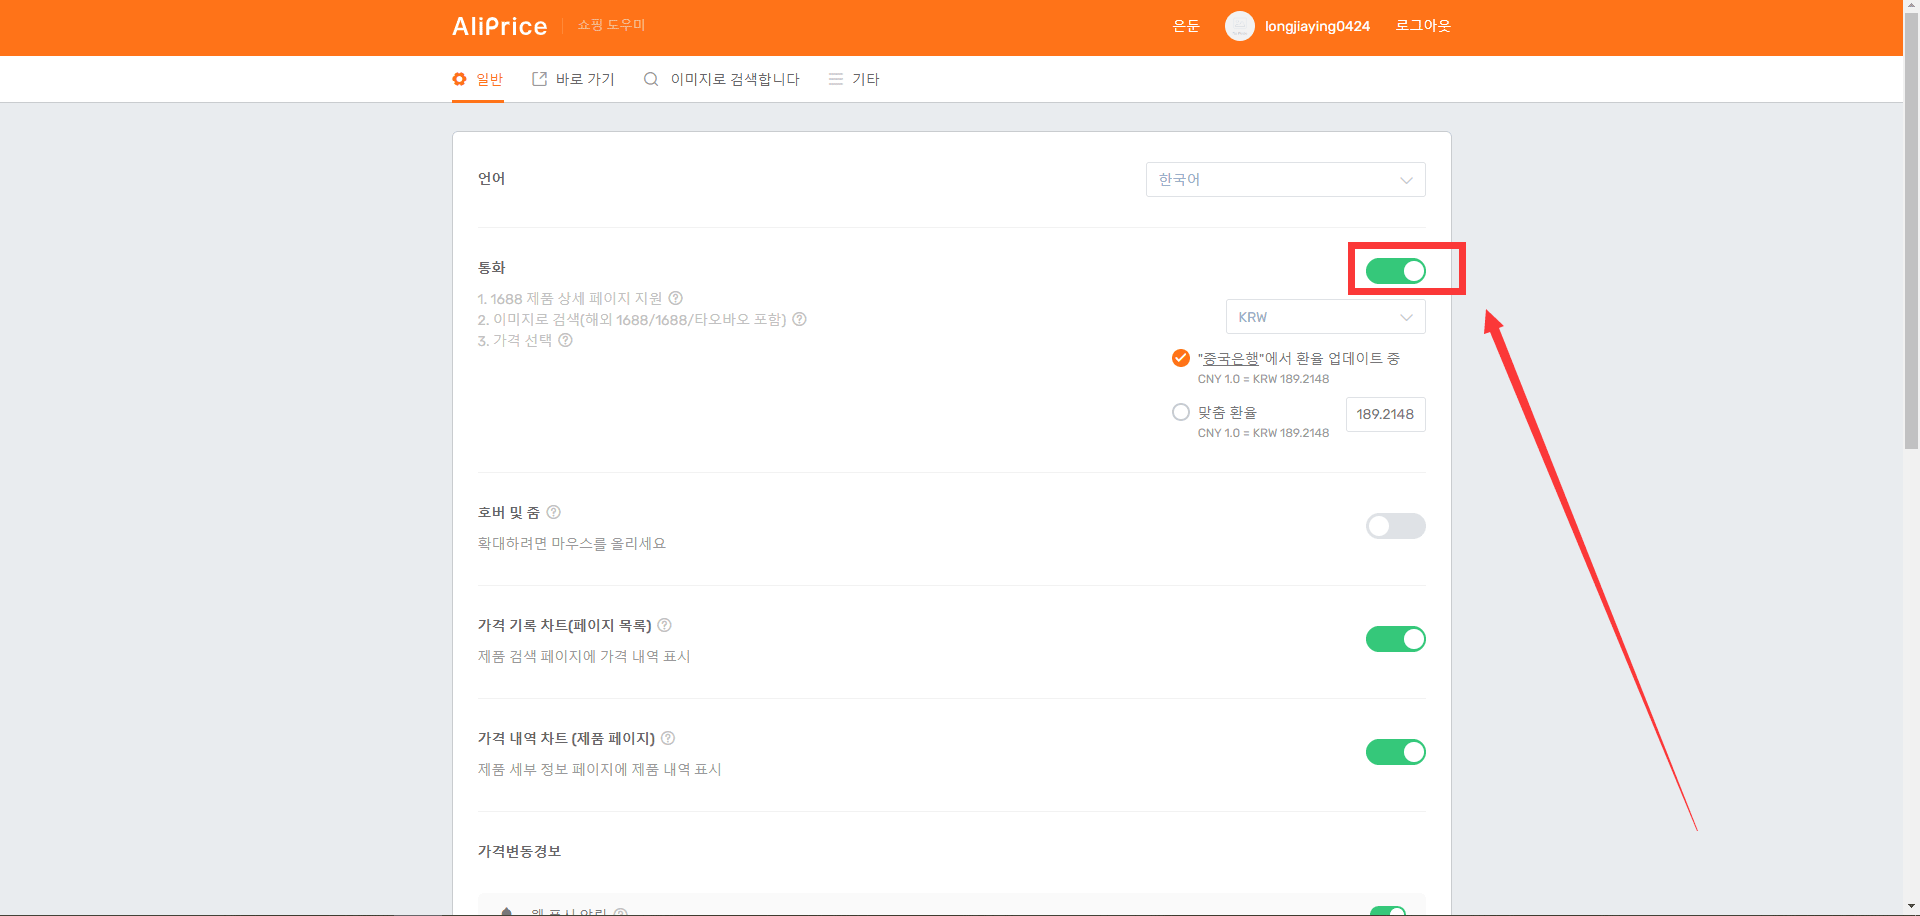The image size is (1920, 916).
Task: Click help icon beside 이미지로 검색 option
Action: point(800,319)
